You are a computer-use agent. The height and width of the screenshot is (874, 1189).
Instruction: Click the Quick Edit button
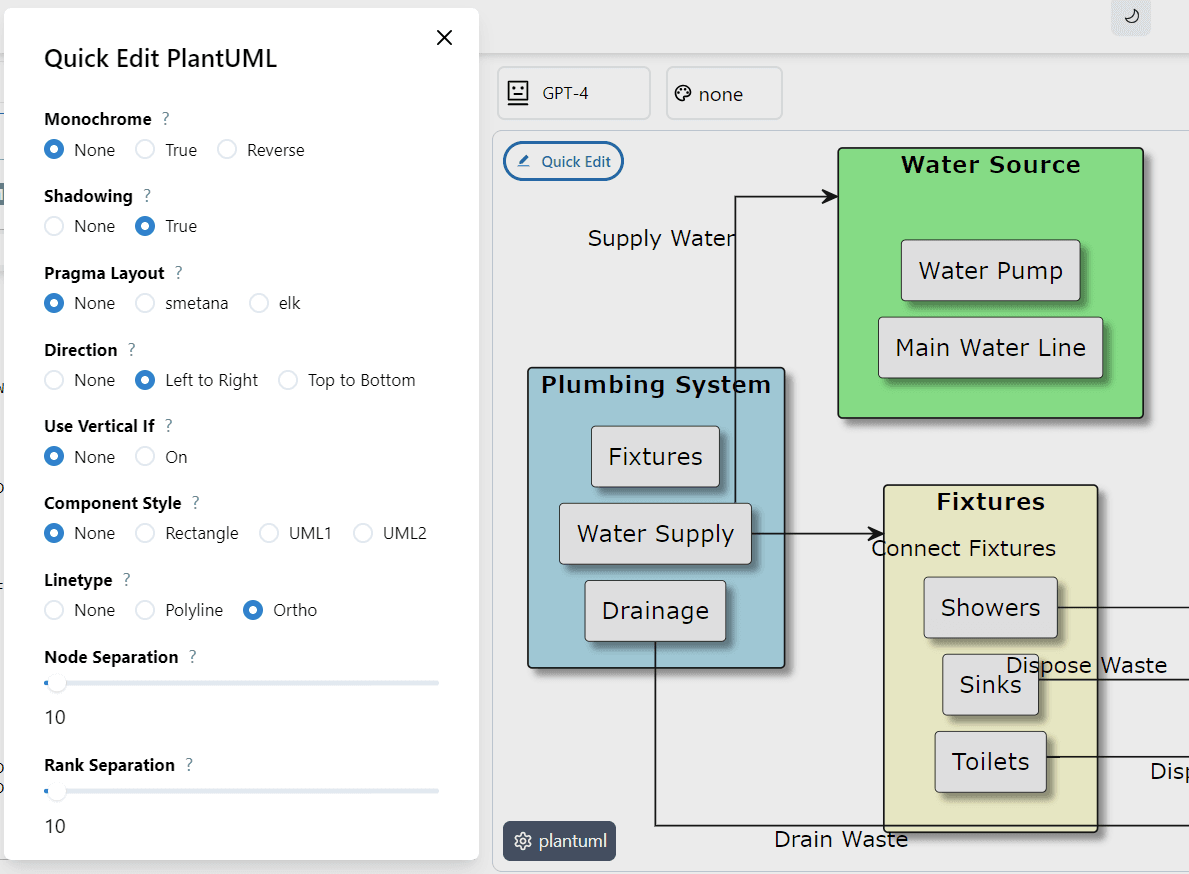563,160
